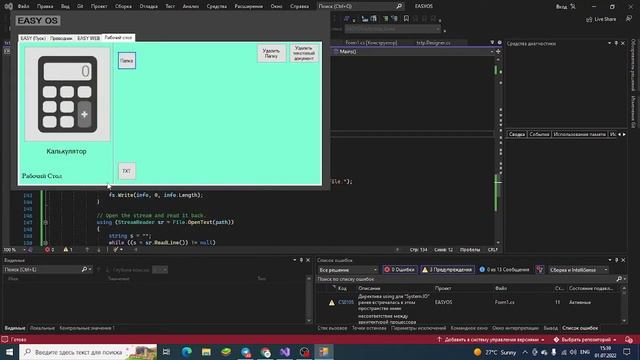Image resolution: width=640 pixels, height=360 pixels.
Task: Switch to the Стек вызовов tab
Action: pos(332,328)
